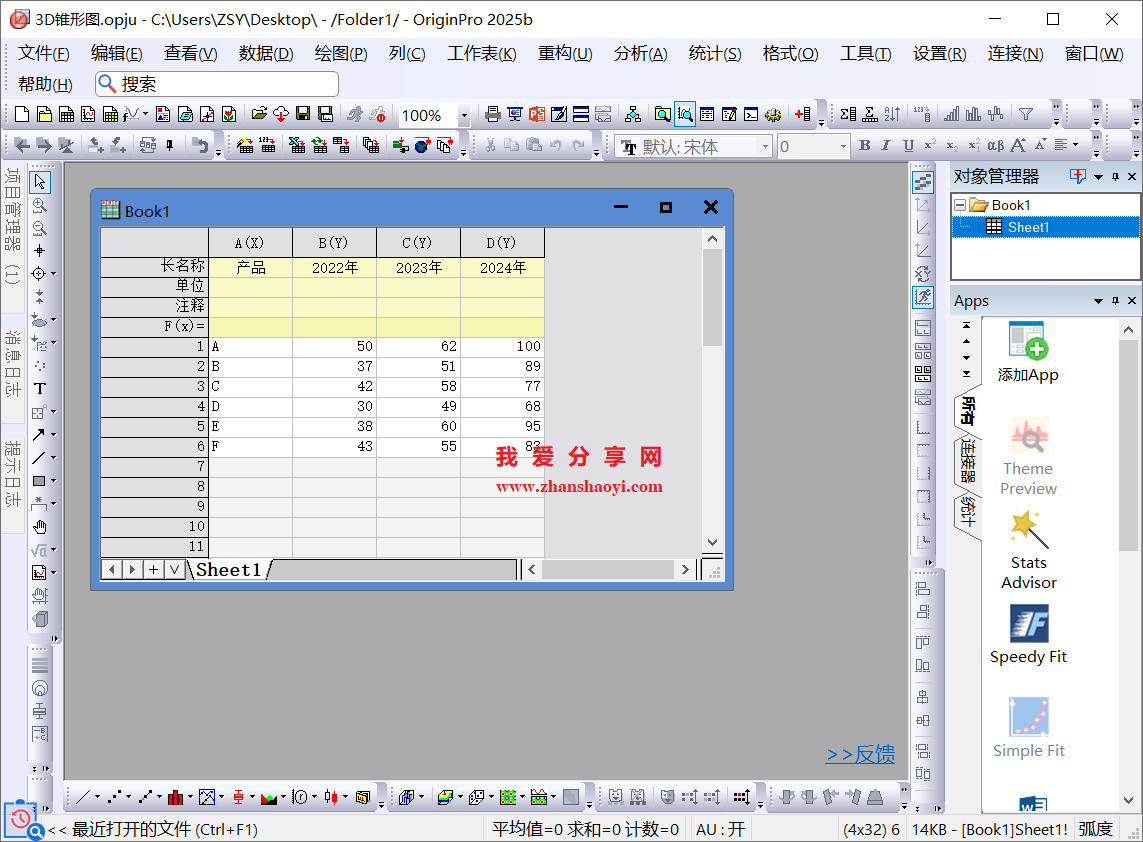This screenshot has width=1143, height=842.
Task: Click the >>反馈 feedback link
Action: 860,755
